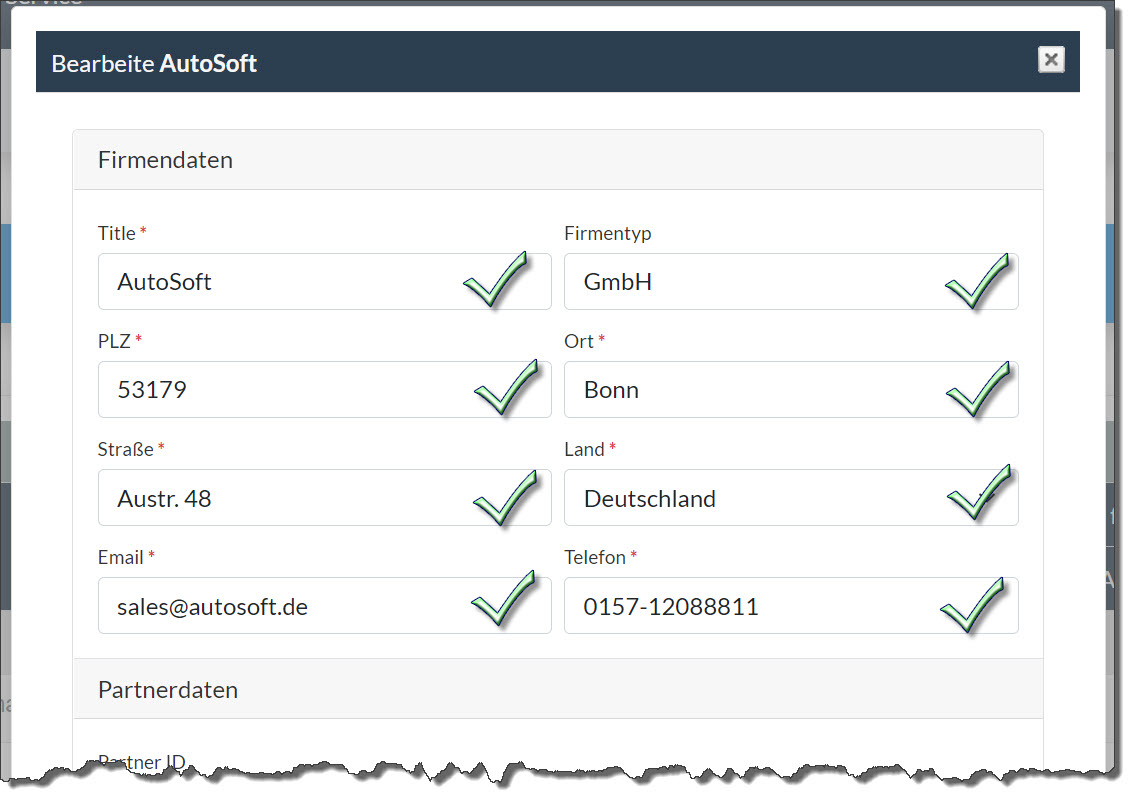Click the checkmark next to Bonn
The image size is (1131, 805).
978,389
